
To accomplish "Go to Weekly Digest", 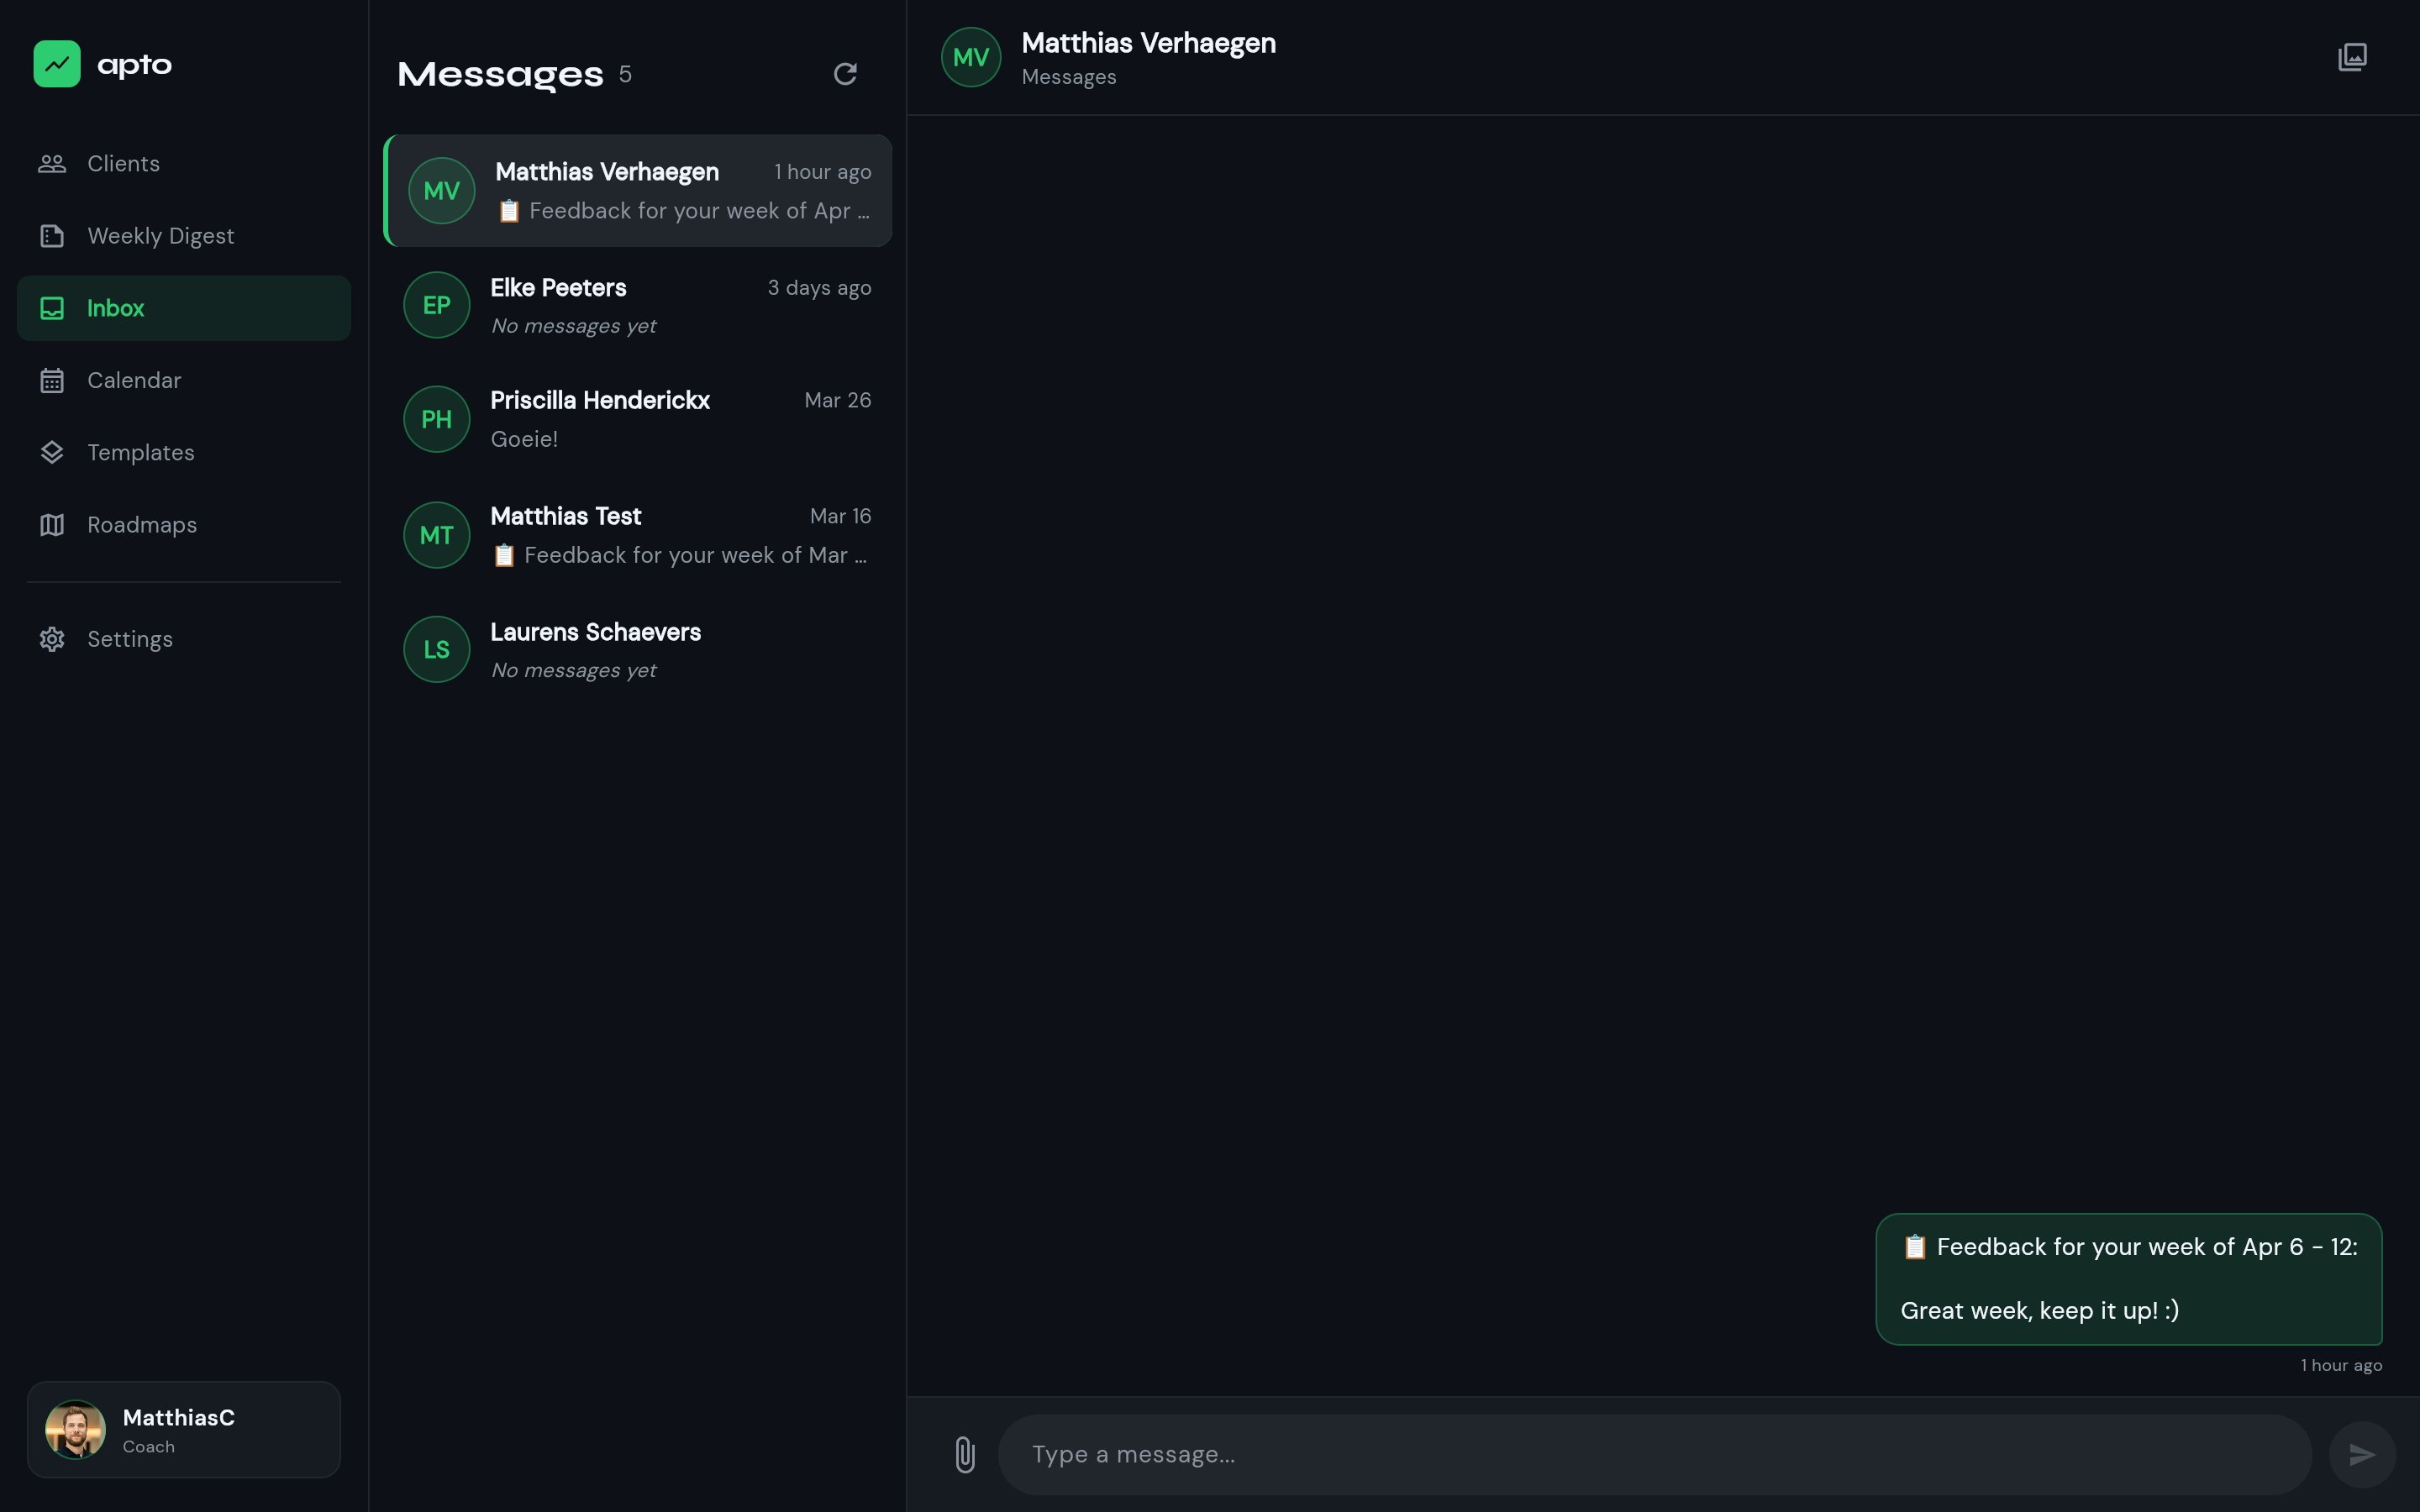I will (x=160, y=236).
